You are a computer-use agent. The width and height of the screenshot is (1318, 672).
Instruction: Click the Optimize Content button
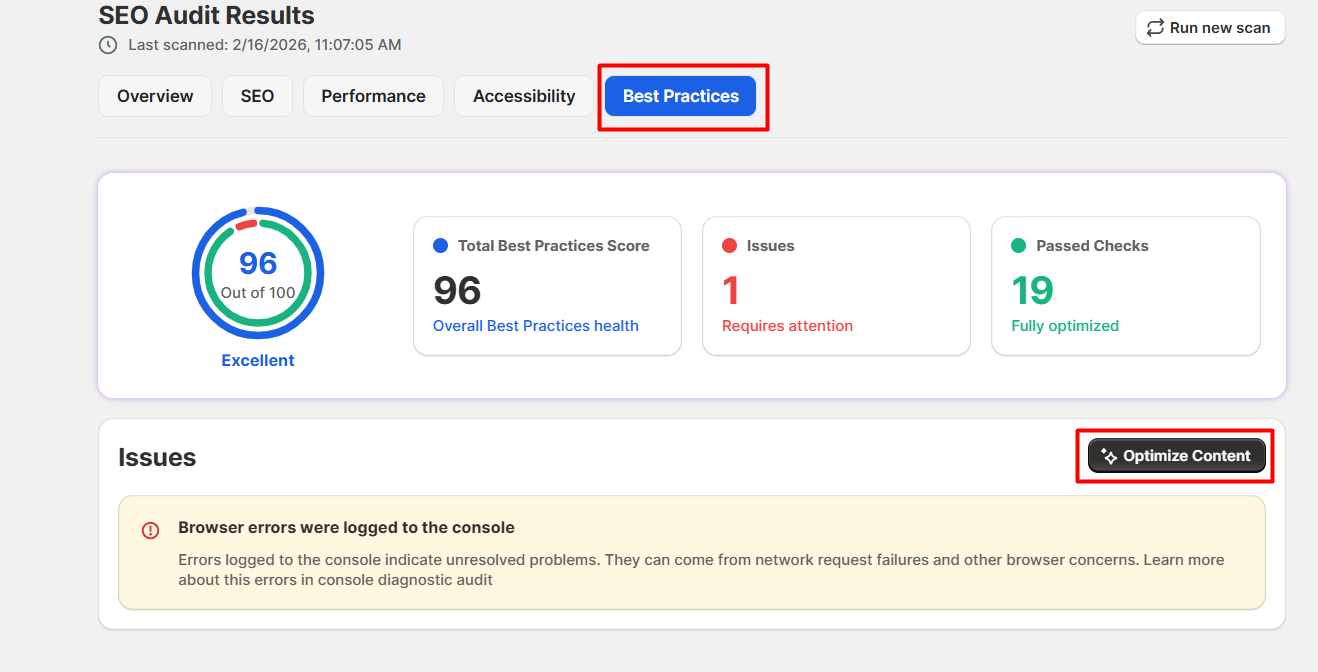(1176, 456)
